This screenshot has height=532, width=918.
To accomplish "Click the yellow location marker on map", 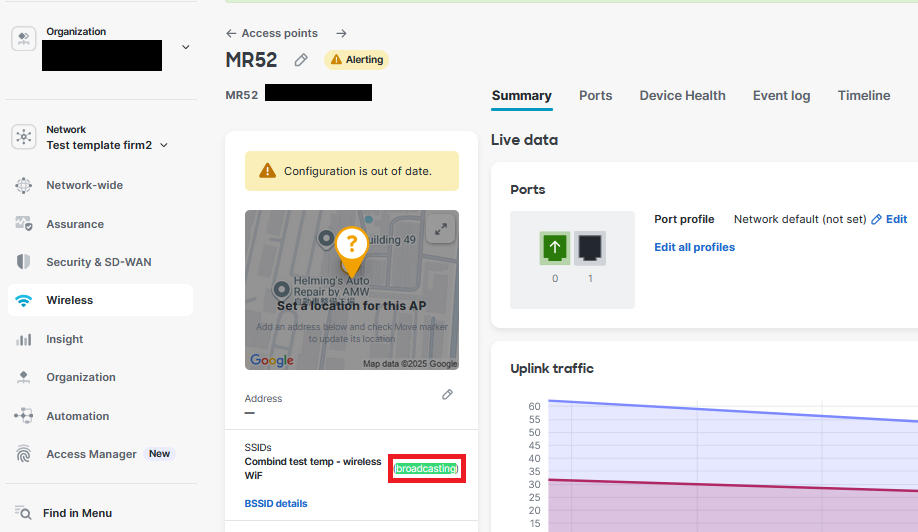I will [351, 247].
